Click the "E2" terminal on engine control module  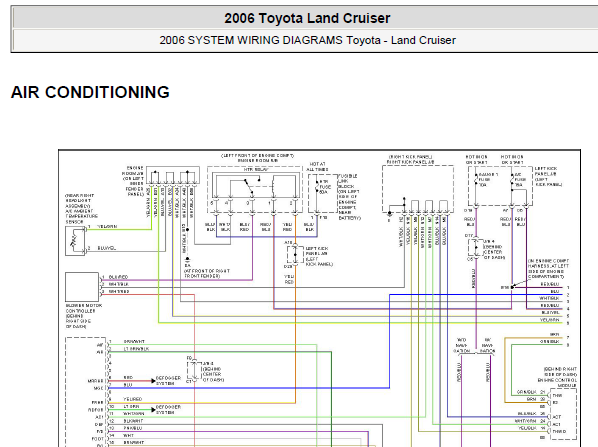pyautogui.click(x=555, y=402)
